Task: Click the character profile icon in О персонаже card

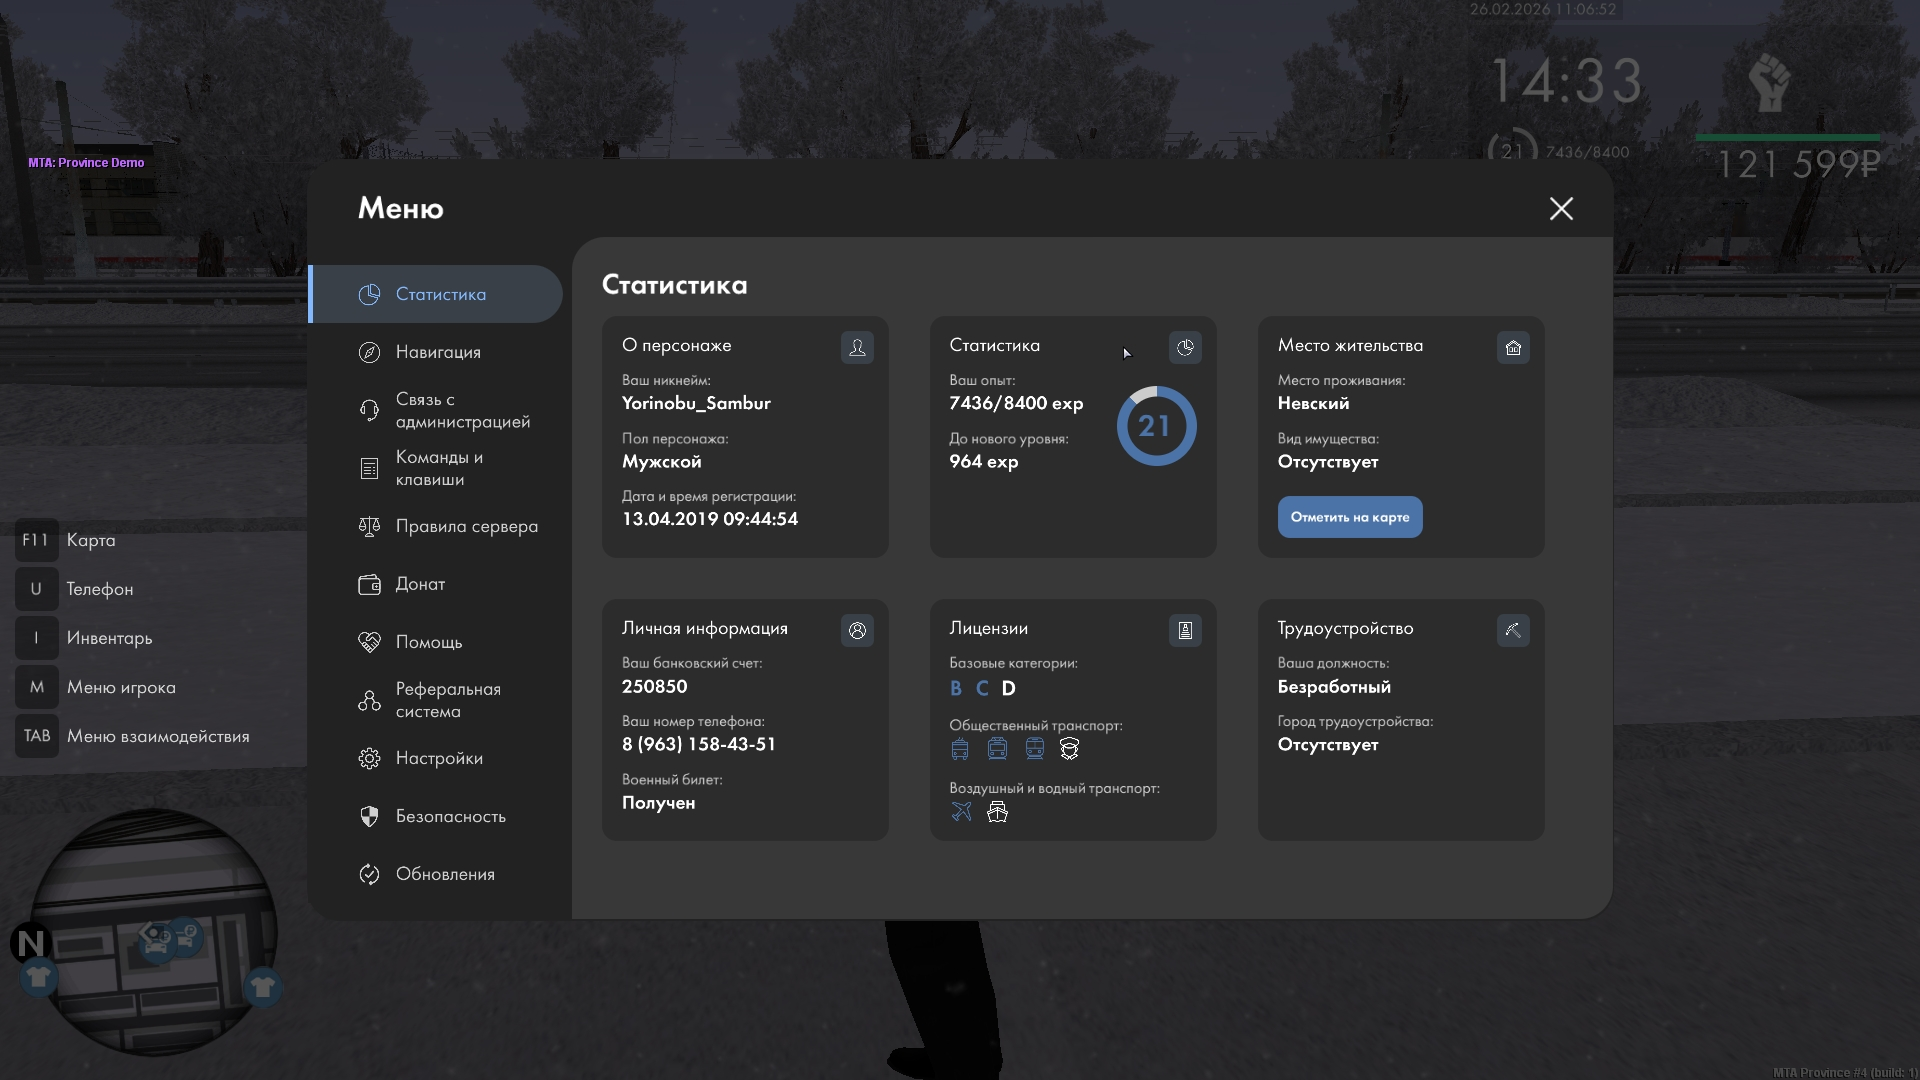Action: 857,347
